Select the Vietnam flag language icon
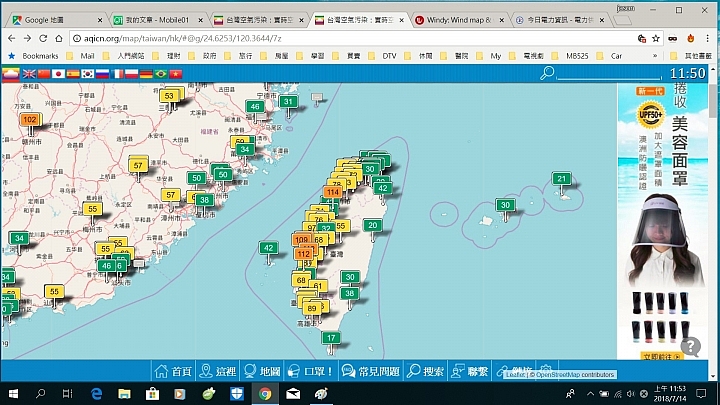 pos(175,74)
